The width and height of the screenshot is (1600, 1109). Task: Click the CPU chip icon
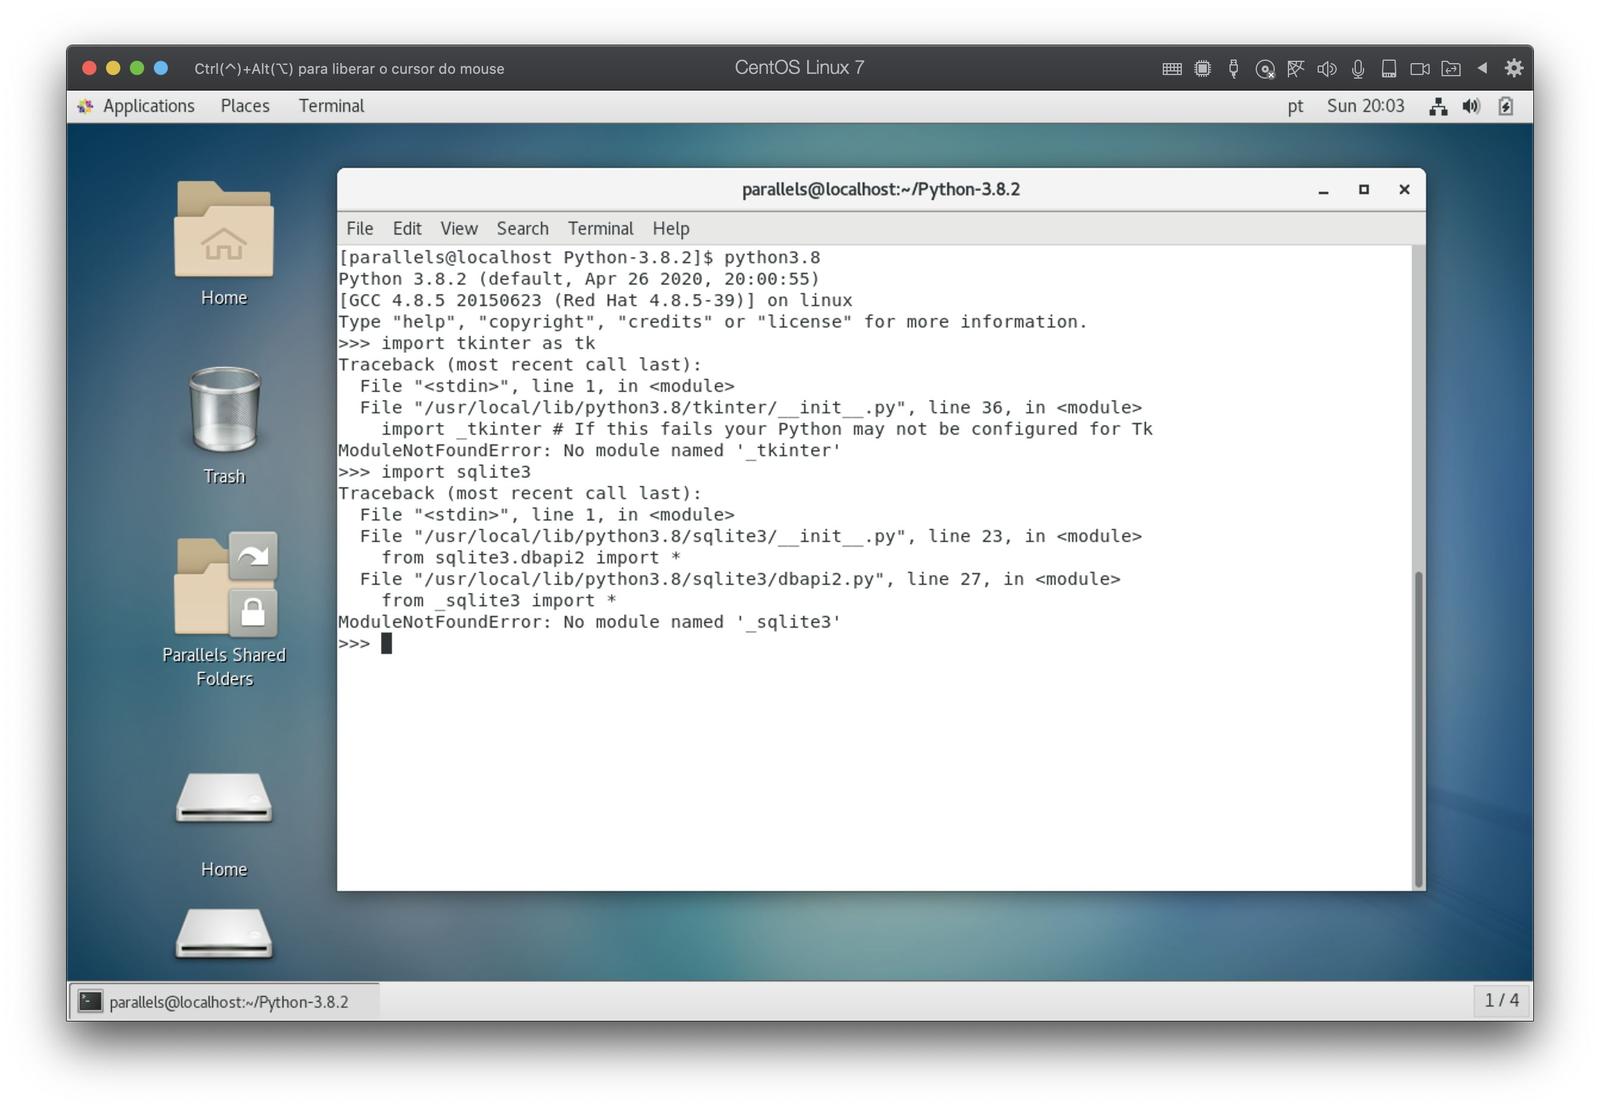[x=1203, y=69]
